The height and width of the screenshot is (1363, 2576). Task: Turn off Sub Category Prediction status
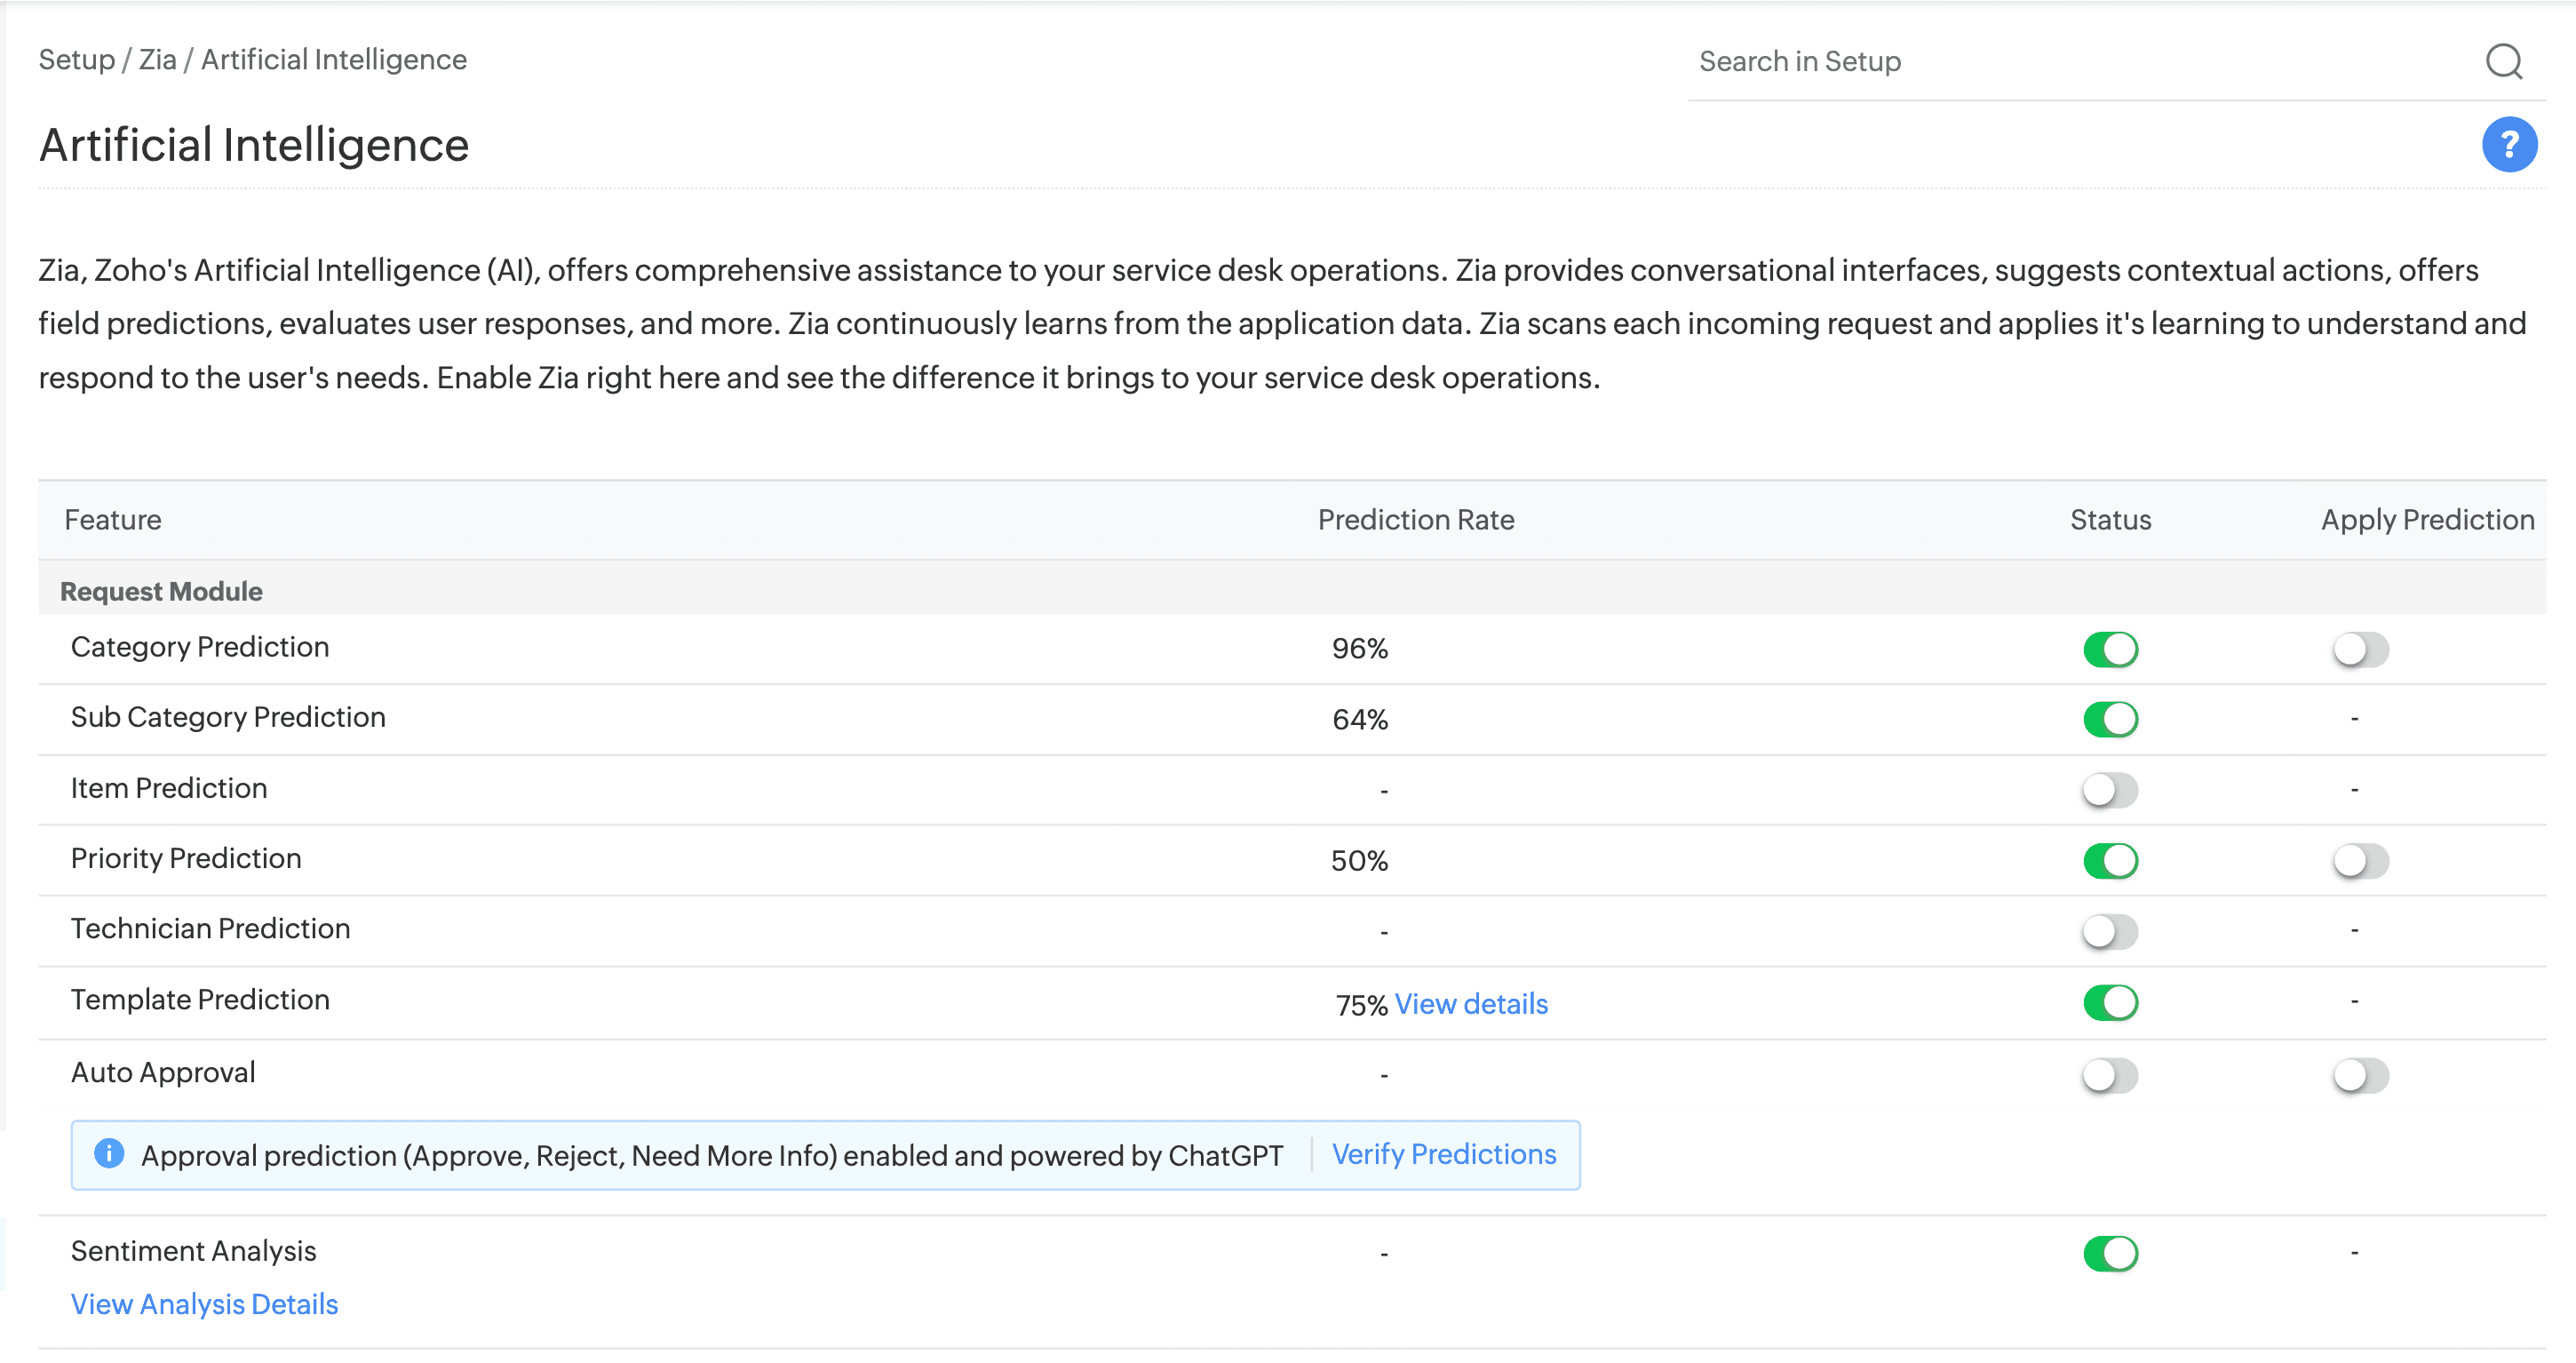2110,719
